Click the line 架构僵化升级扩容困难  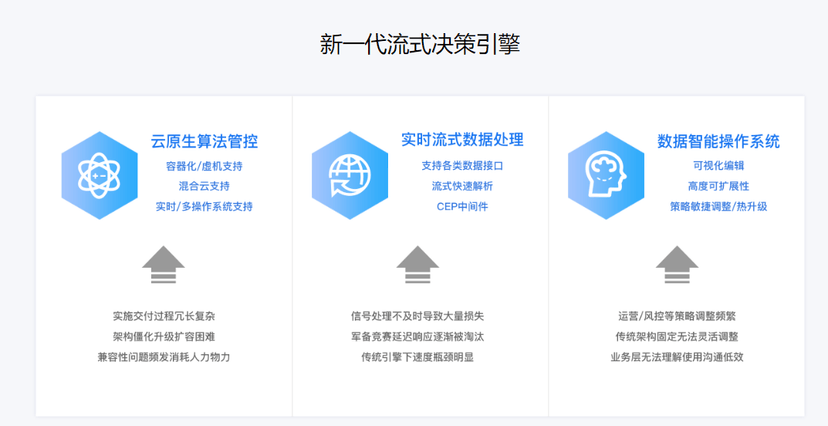[164, 337]
